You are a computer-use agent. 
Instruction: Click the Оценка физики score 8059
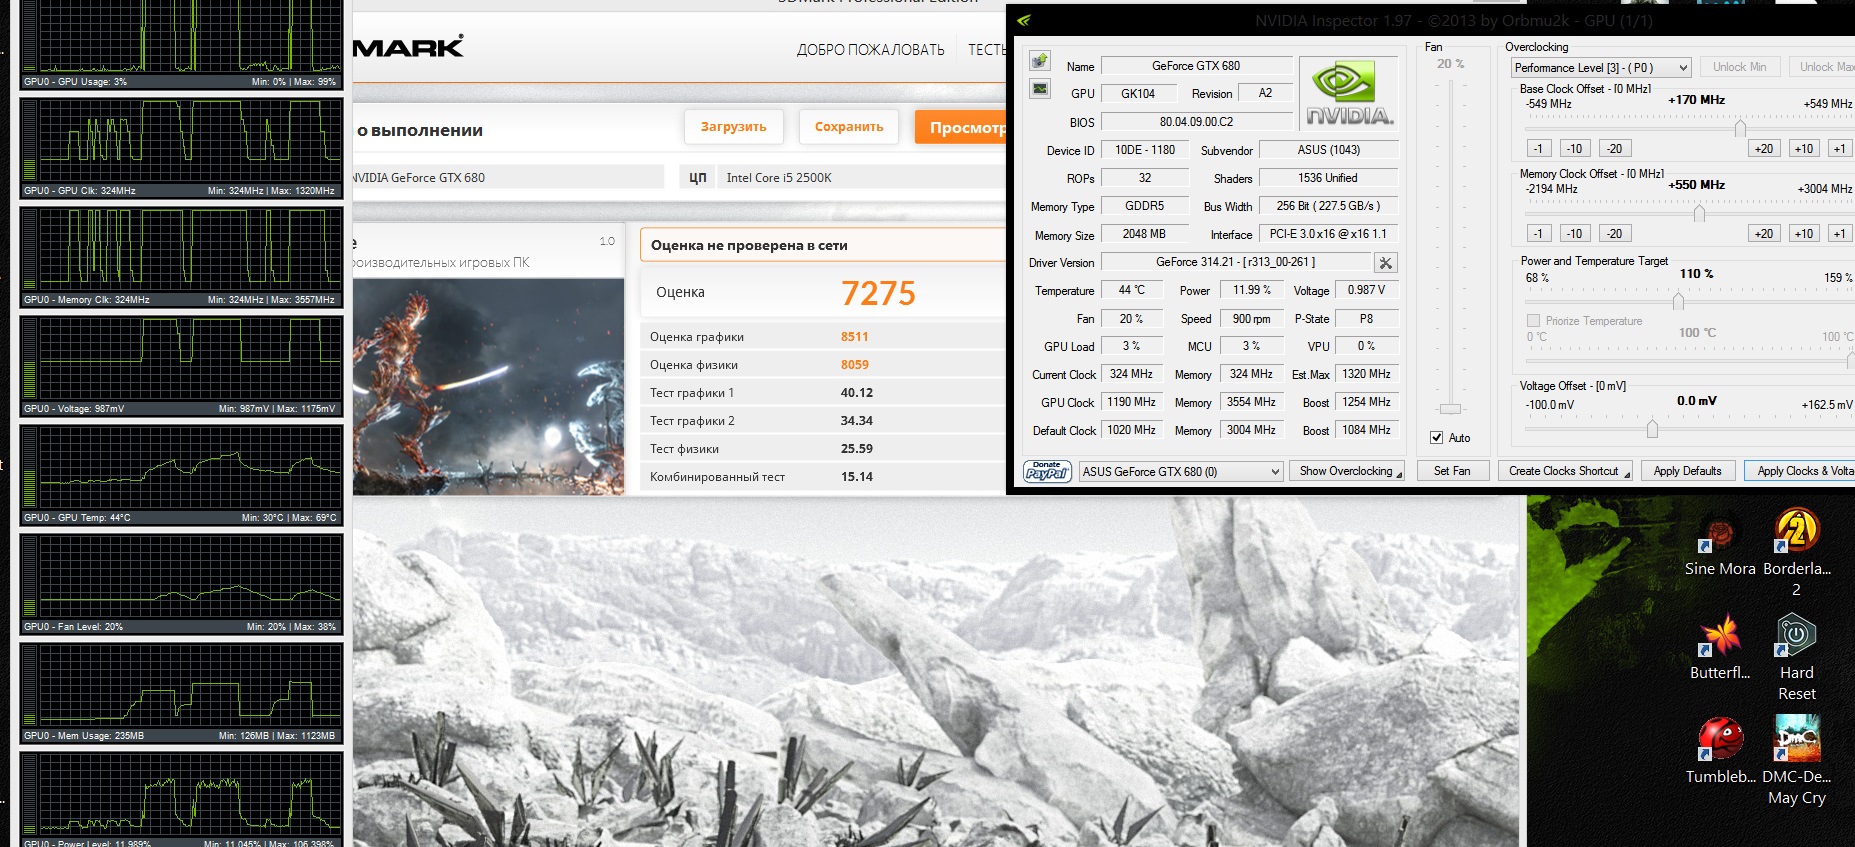coord(855,365)
